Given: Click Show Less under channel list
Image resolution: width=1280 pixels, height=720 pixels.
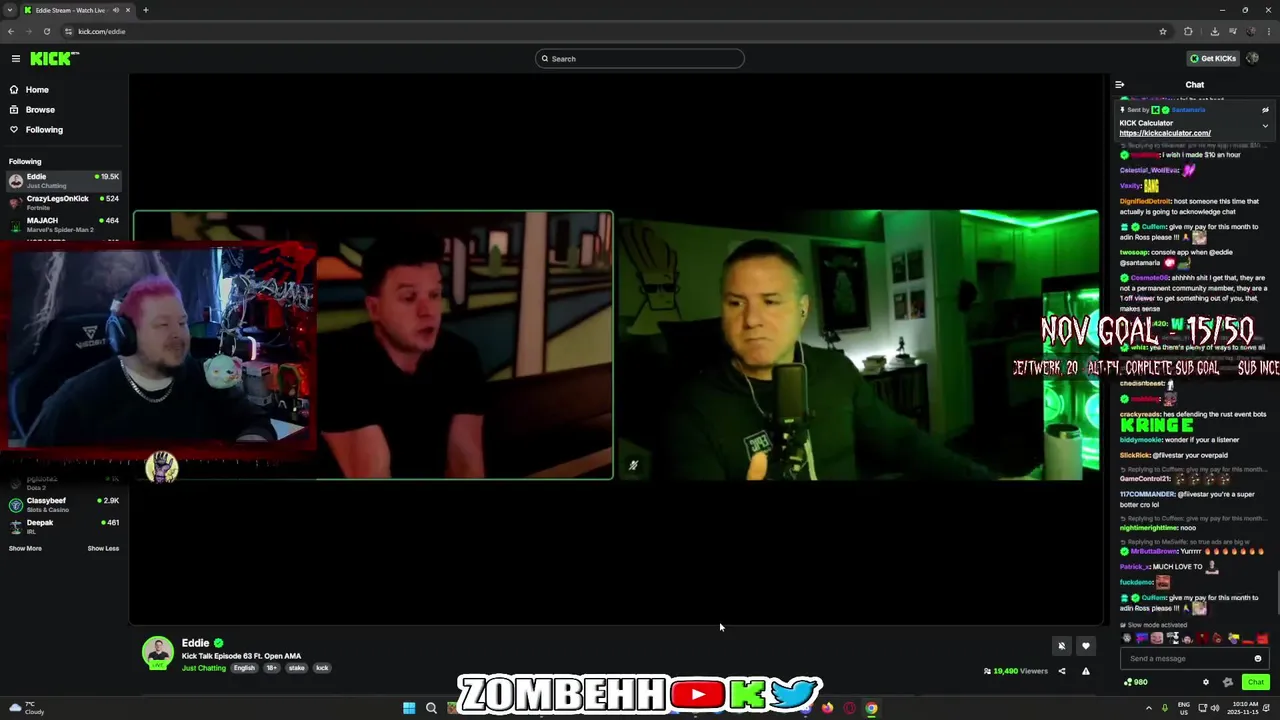Looking at the screenshot, I should click(x=103, y=548).
